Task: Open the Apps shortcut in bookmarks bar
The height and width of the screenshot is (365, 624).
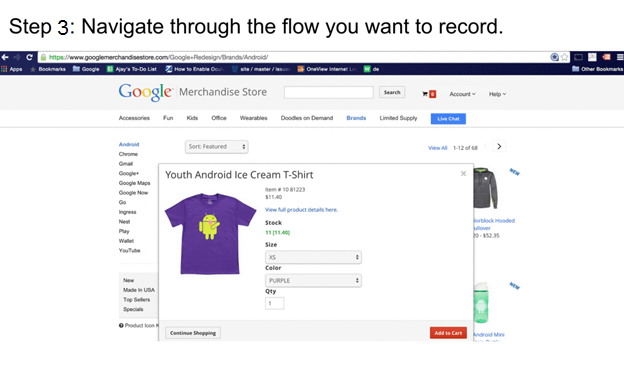Action: [x=12, y=69]
